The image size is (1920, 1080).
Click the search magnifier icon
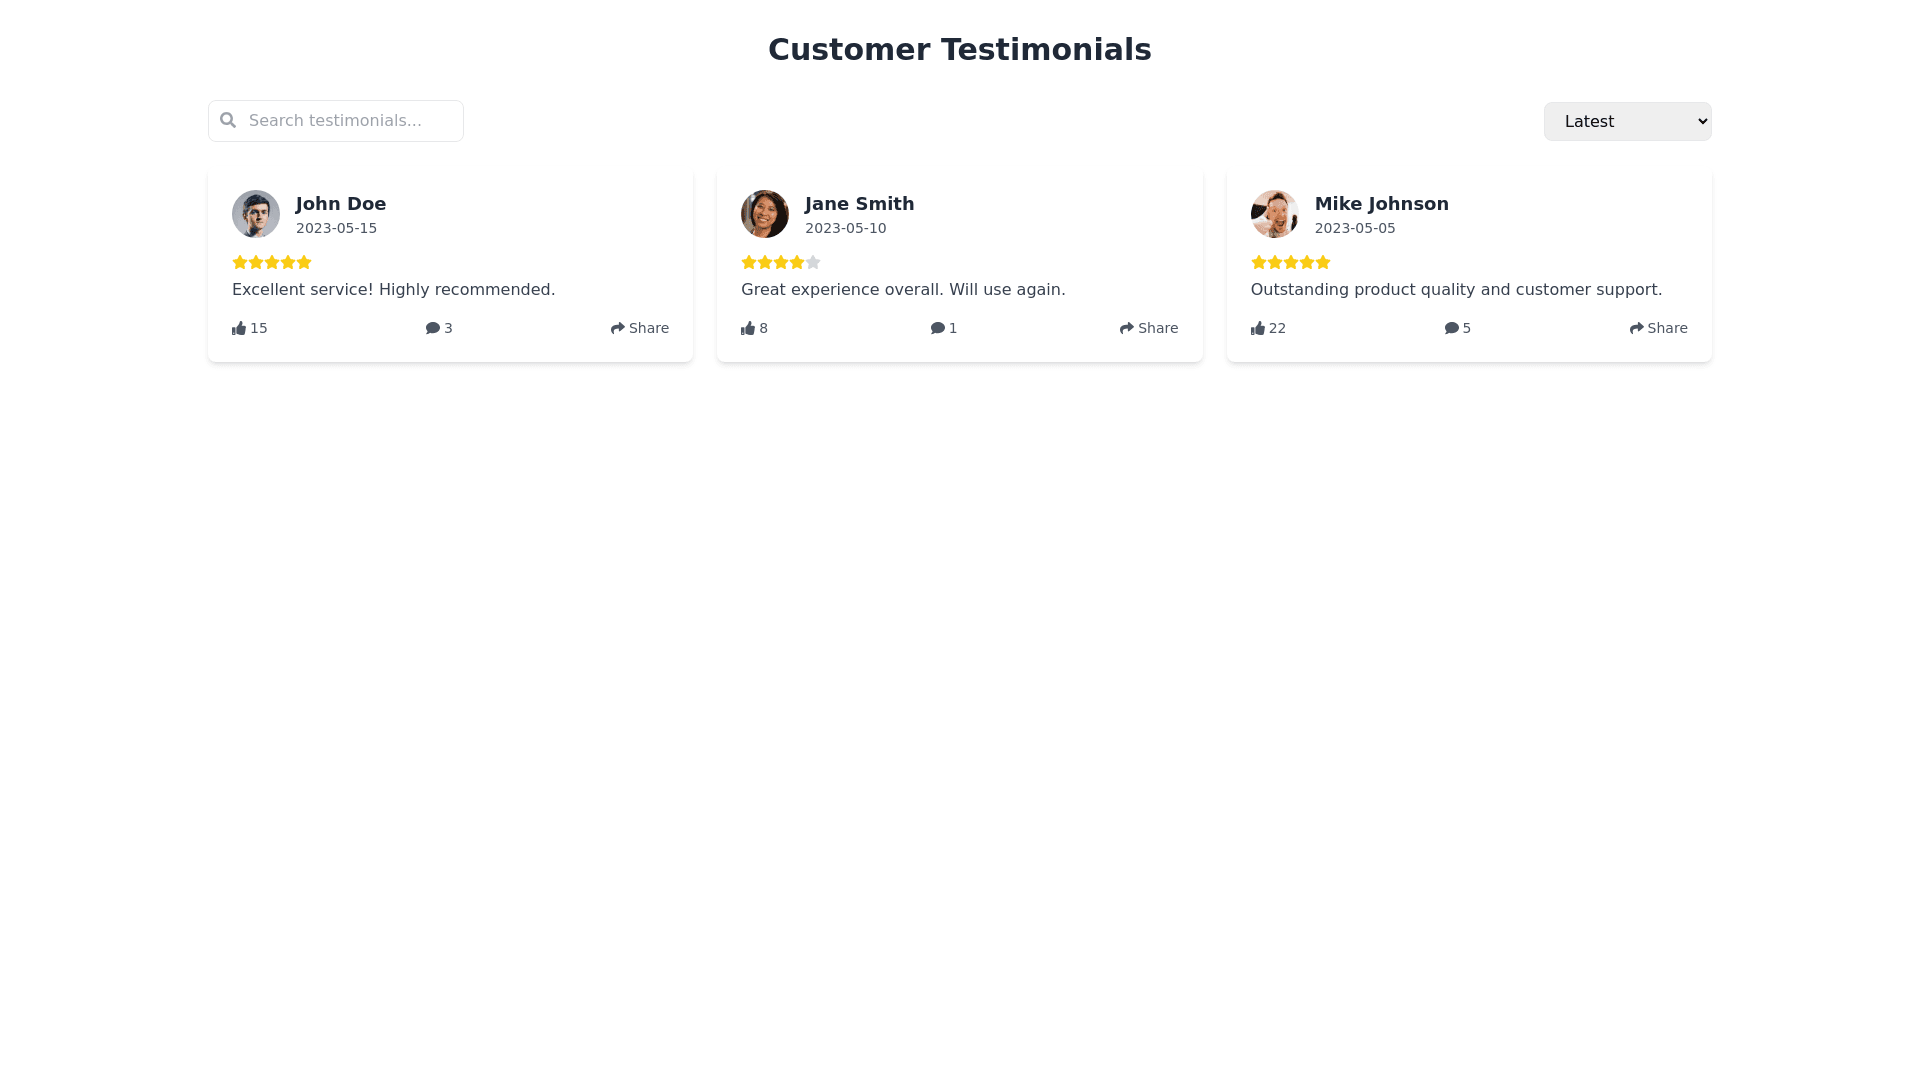pos(228,120)
